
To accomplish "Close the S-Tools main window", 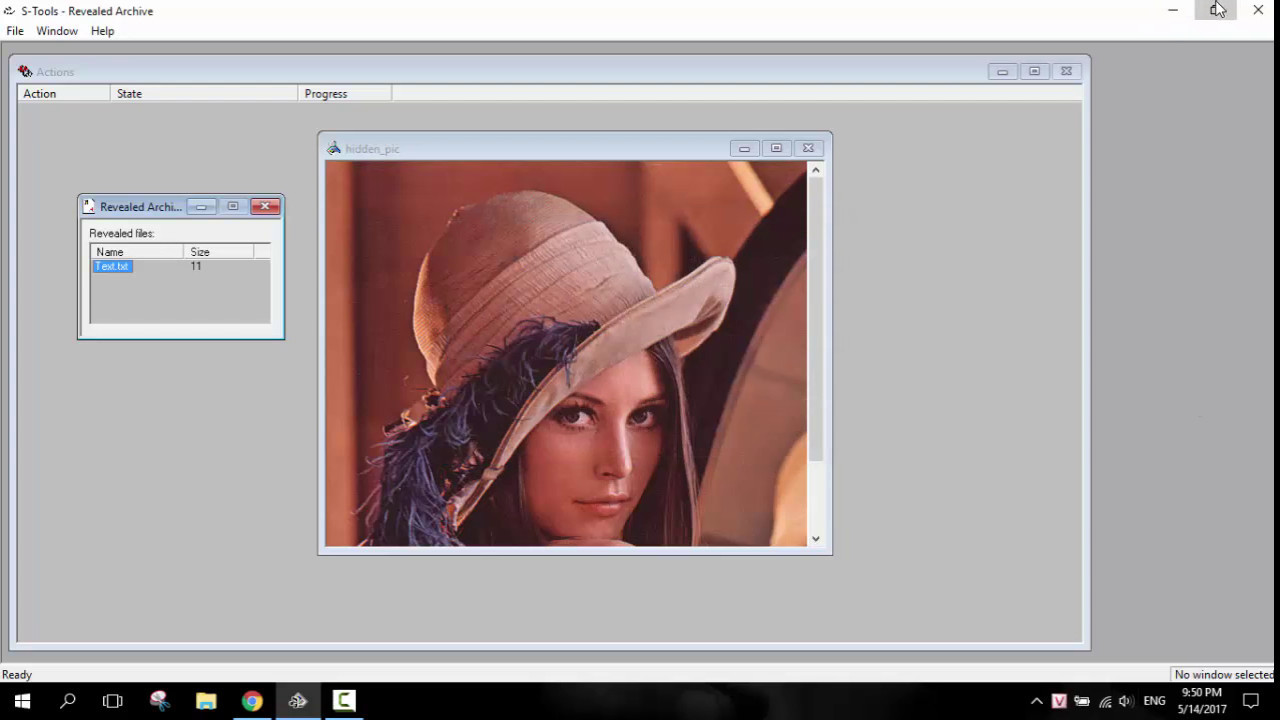I will pyautogui.click(x=1258, y=10).
